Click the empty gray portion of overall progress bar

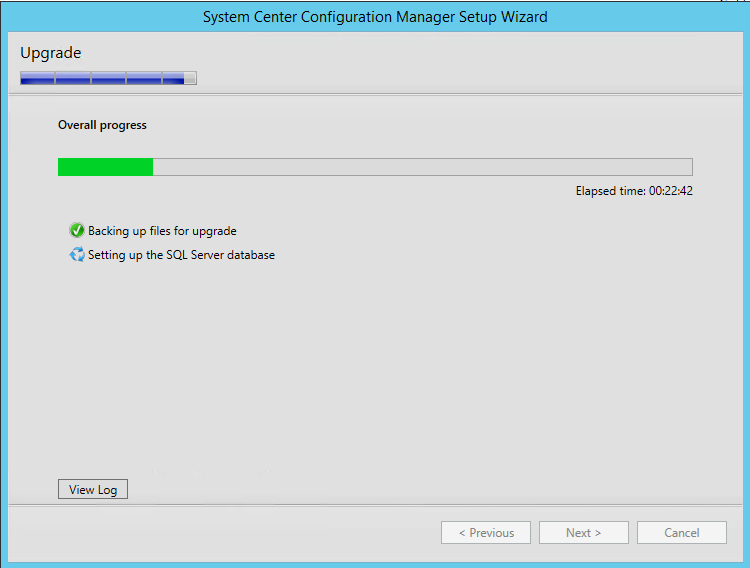(x=420, y=167)
